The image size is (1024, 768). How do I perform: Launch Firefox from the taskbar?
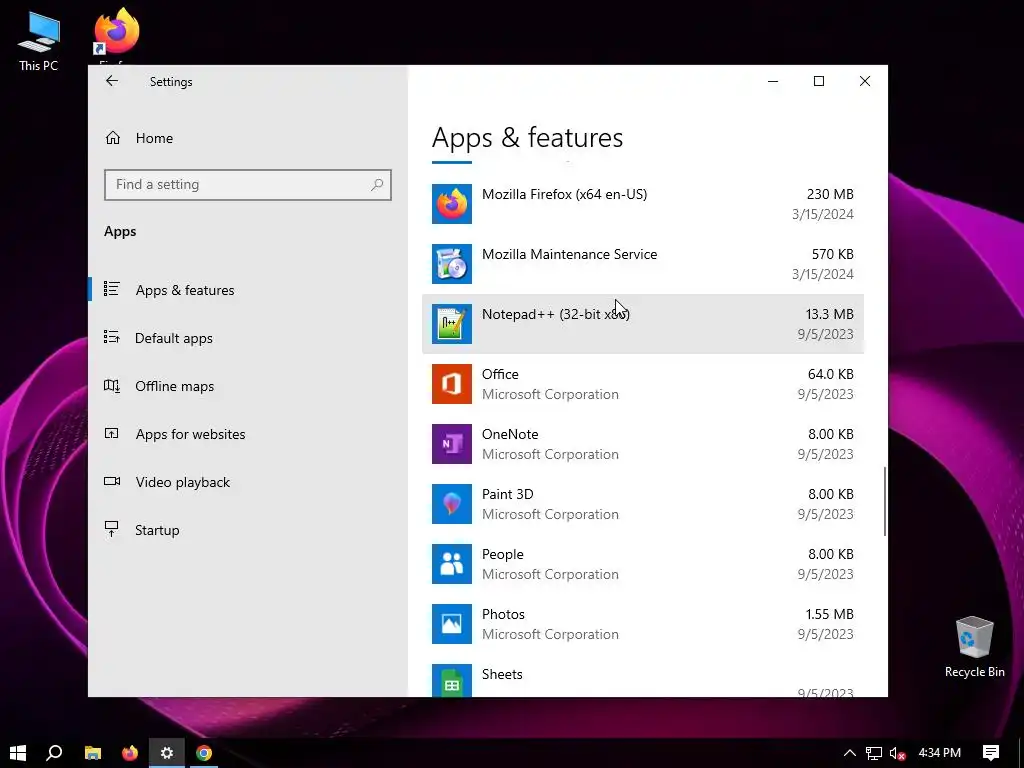pyautogui.click(x=130, y=753)
